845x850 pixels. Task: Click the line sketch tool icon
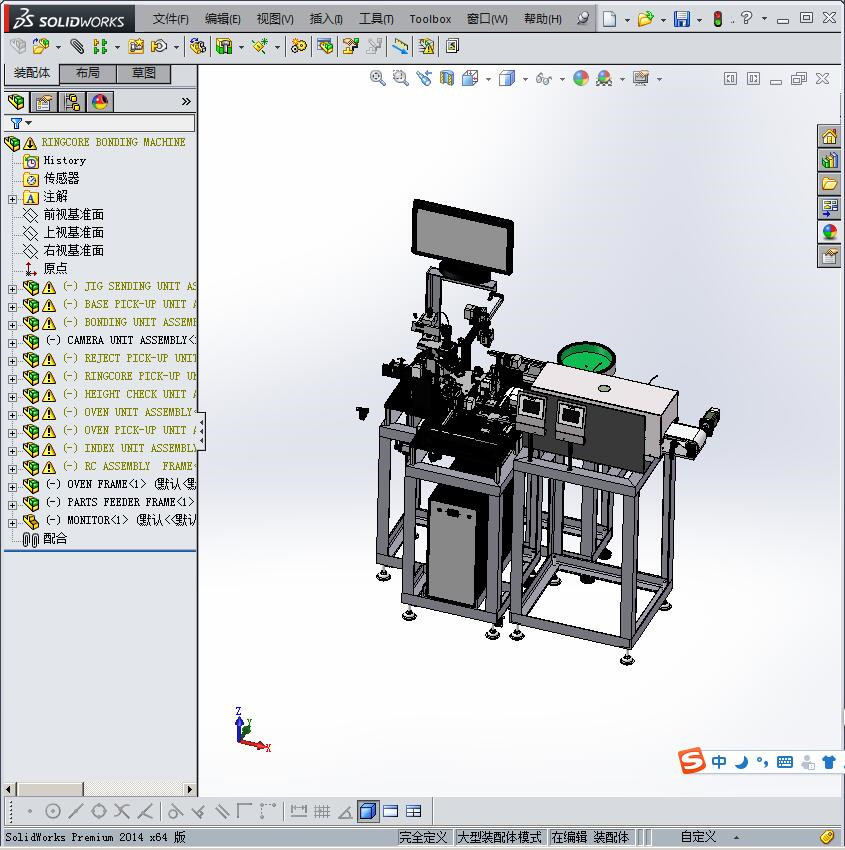[76, 811]
